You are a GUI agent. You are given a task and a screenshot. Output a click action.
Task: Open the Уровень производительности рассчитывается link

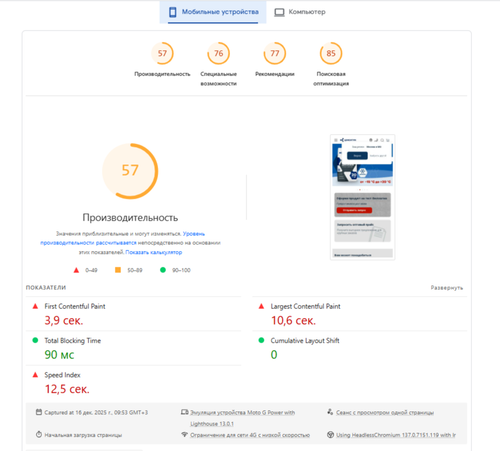pos(122,238)
